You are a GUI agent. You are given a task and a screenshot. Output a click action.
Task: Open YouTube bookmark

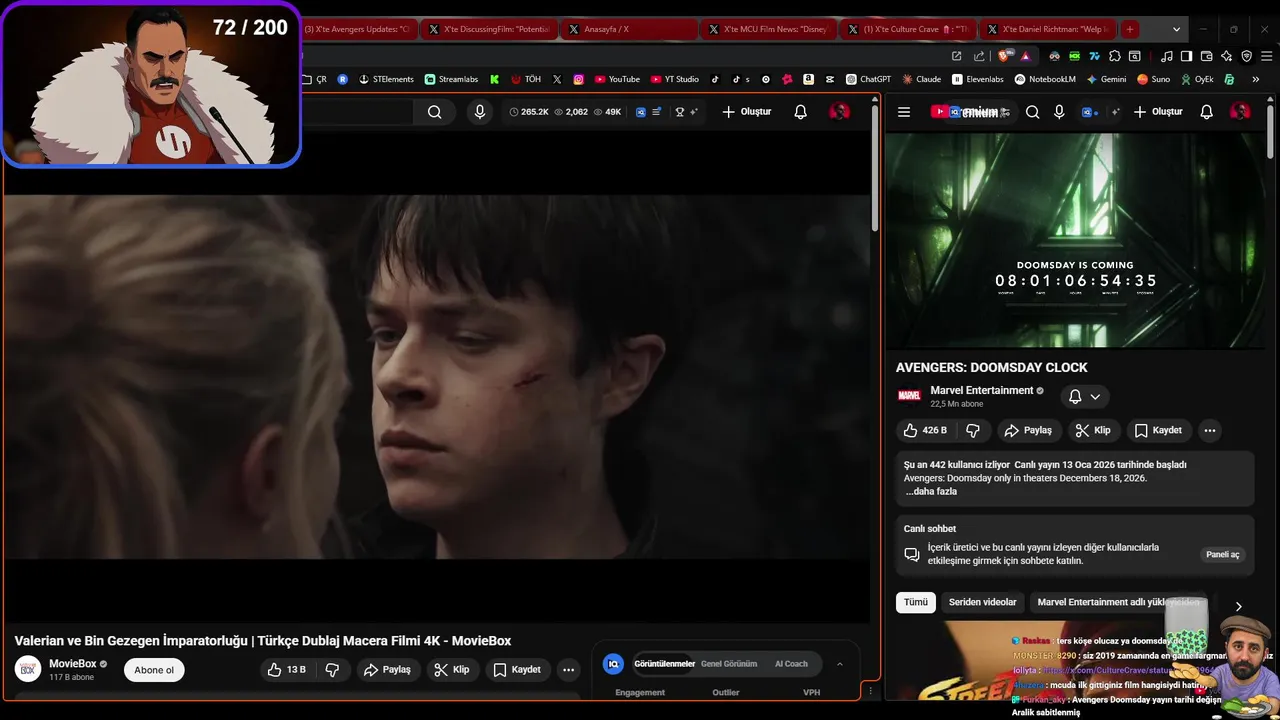617,79
